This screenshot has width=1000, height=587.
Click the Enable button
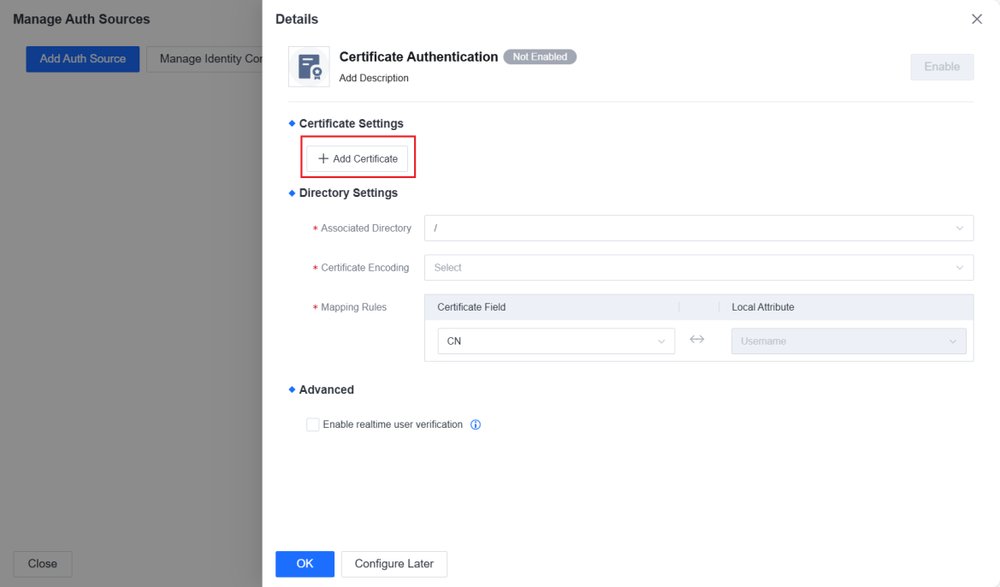[941, 67]
